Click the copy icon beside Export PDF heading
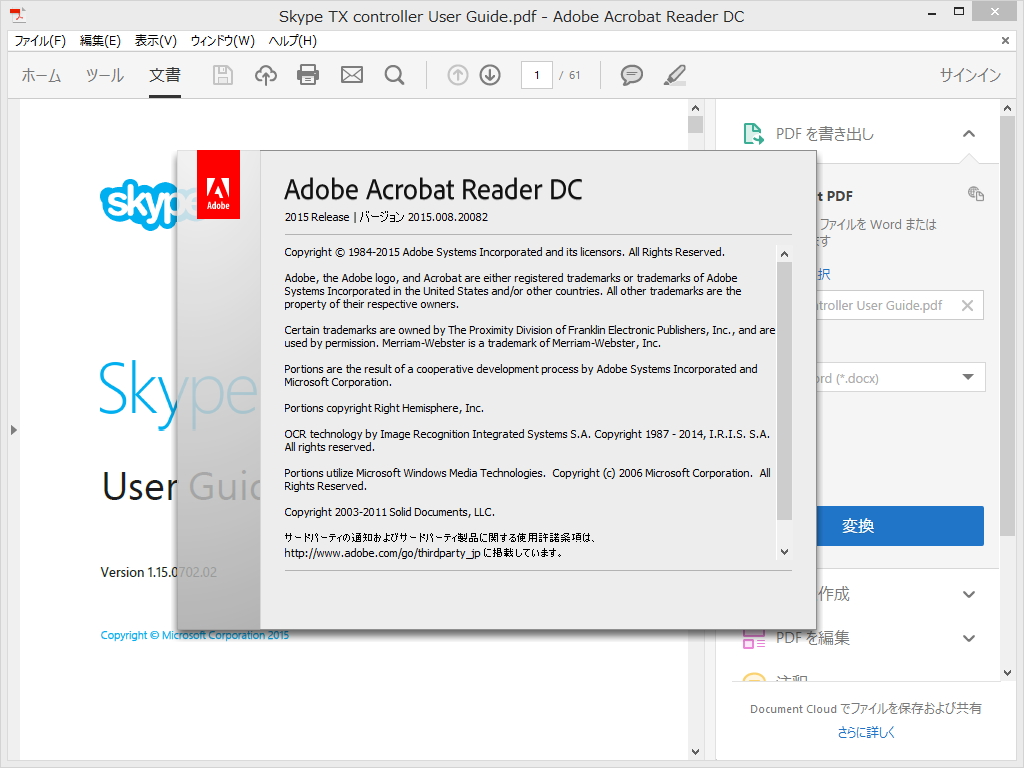The image size is (1024, 768). click(x=976, y=194)
